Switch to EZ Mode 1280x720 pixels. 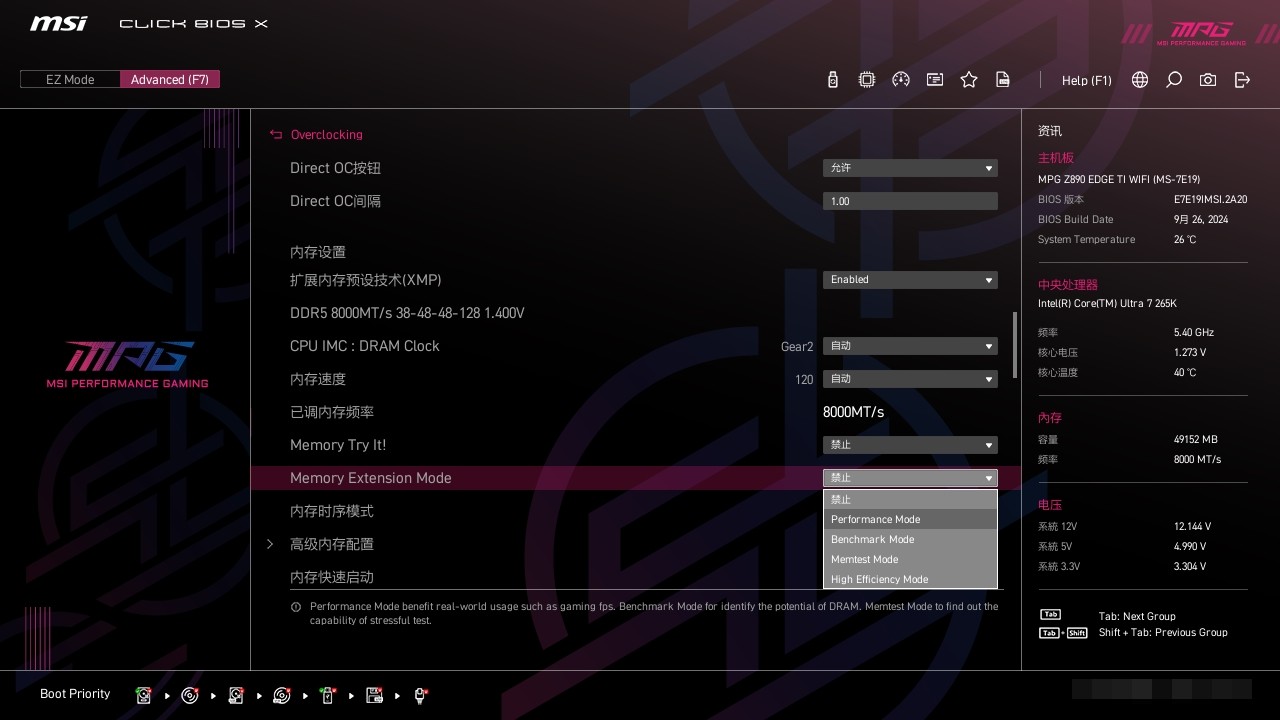70,80
